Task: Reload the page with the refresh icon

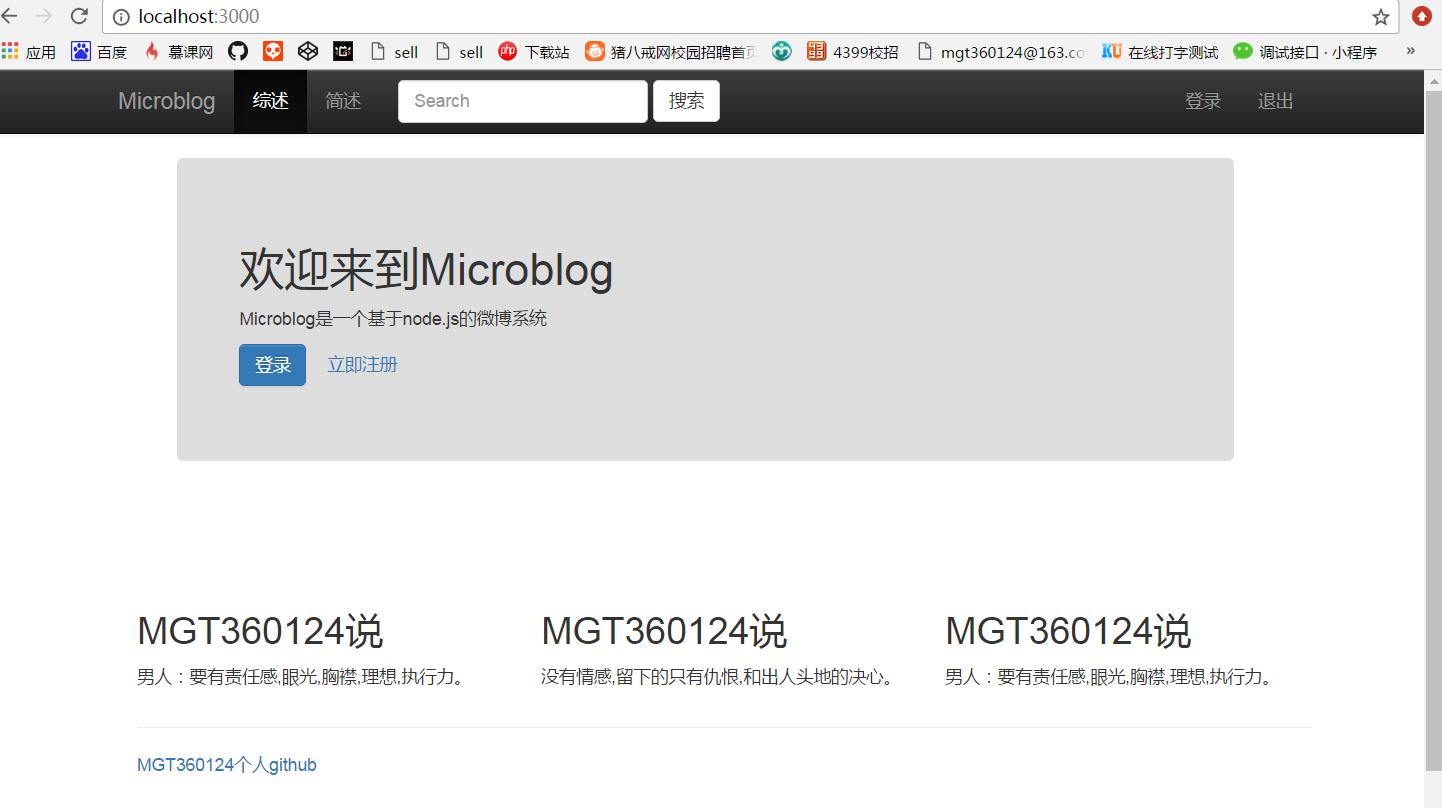Action: click(78, 16)
